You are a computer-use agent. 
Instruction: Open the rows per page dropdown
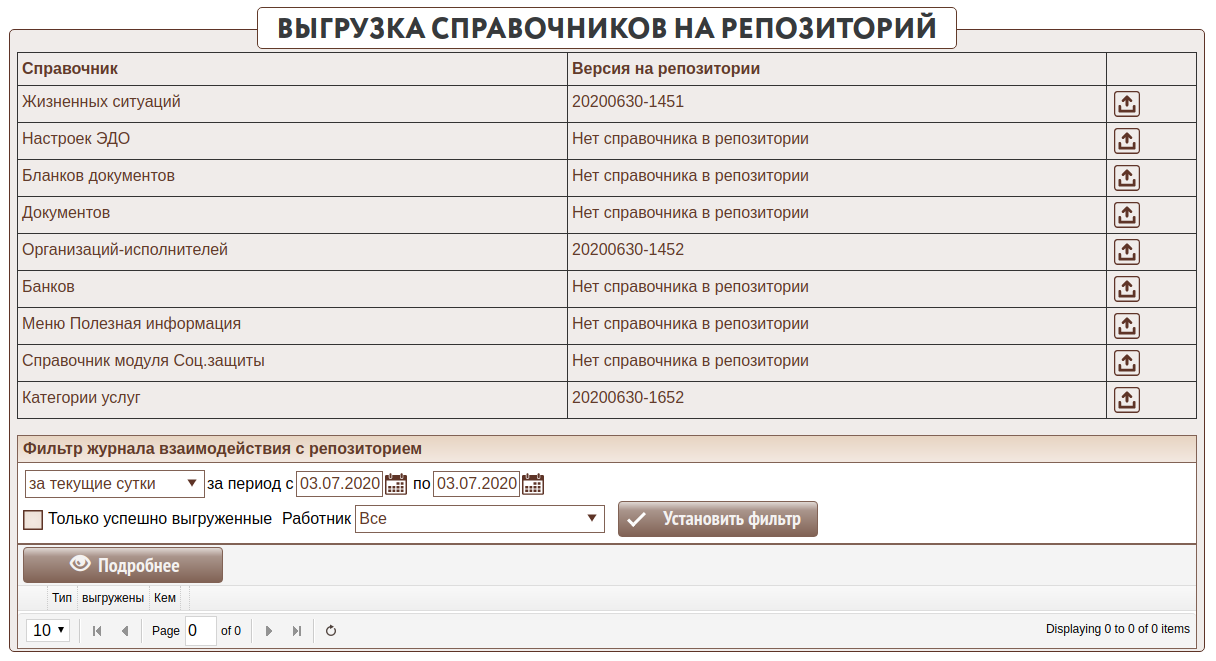coord(49,631)
